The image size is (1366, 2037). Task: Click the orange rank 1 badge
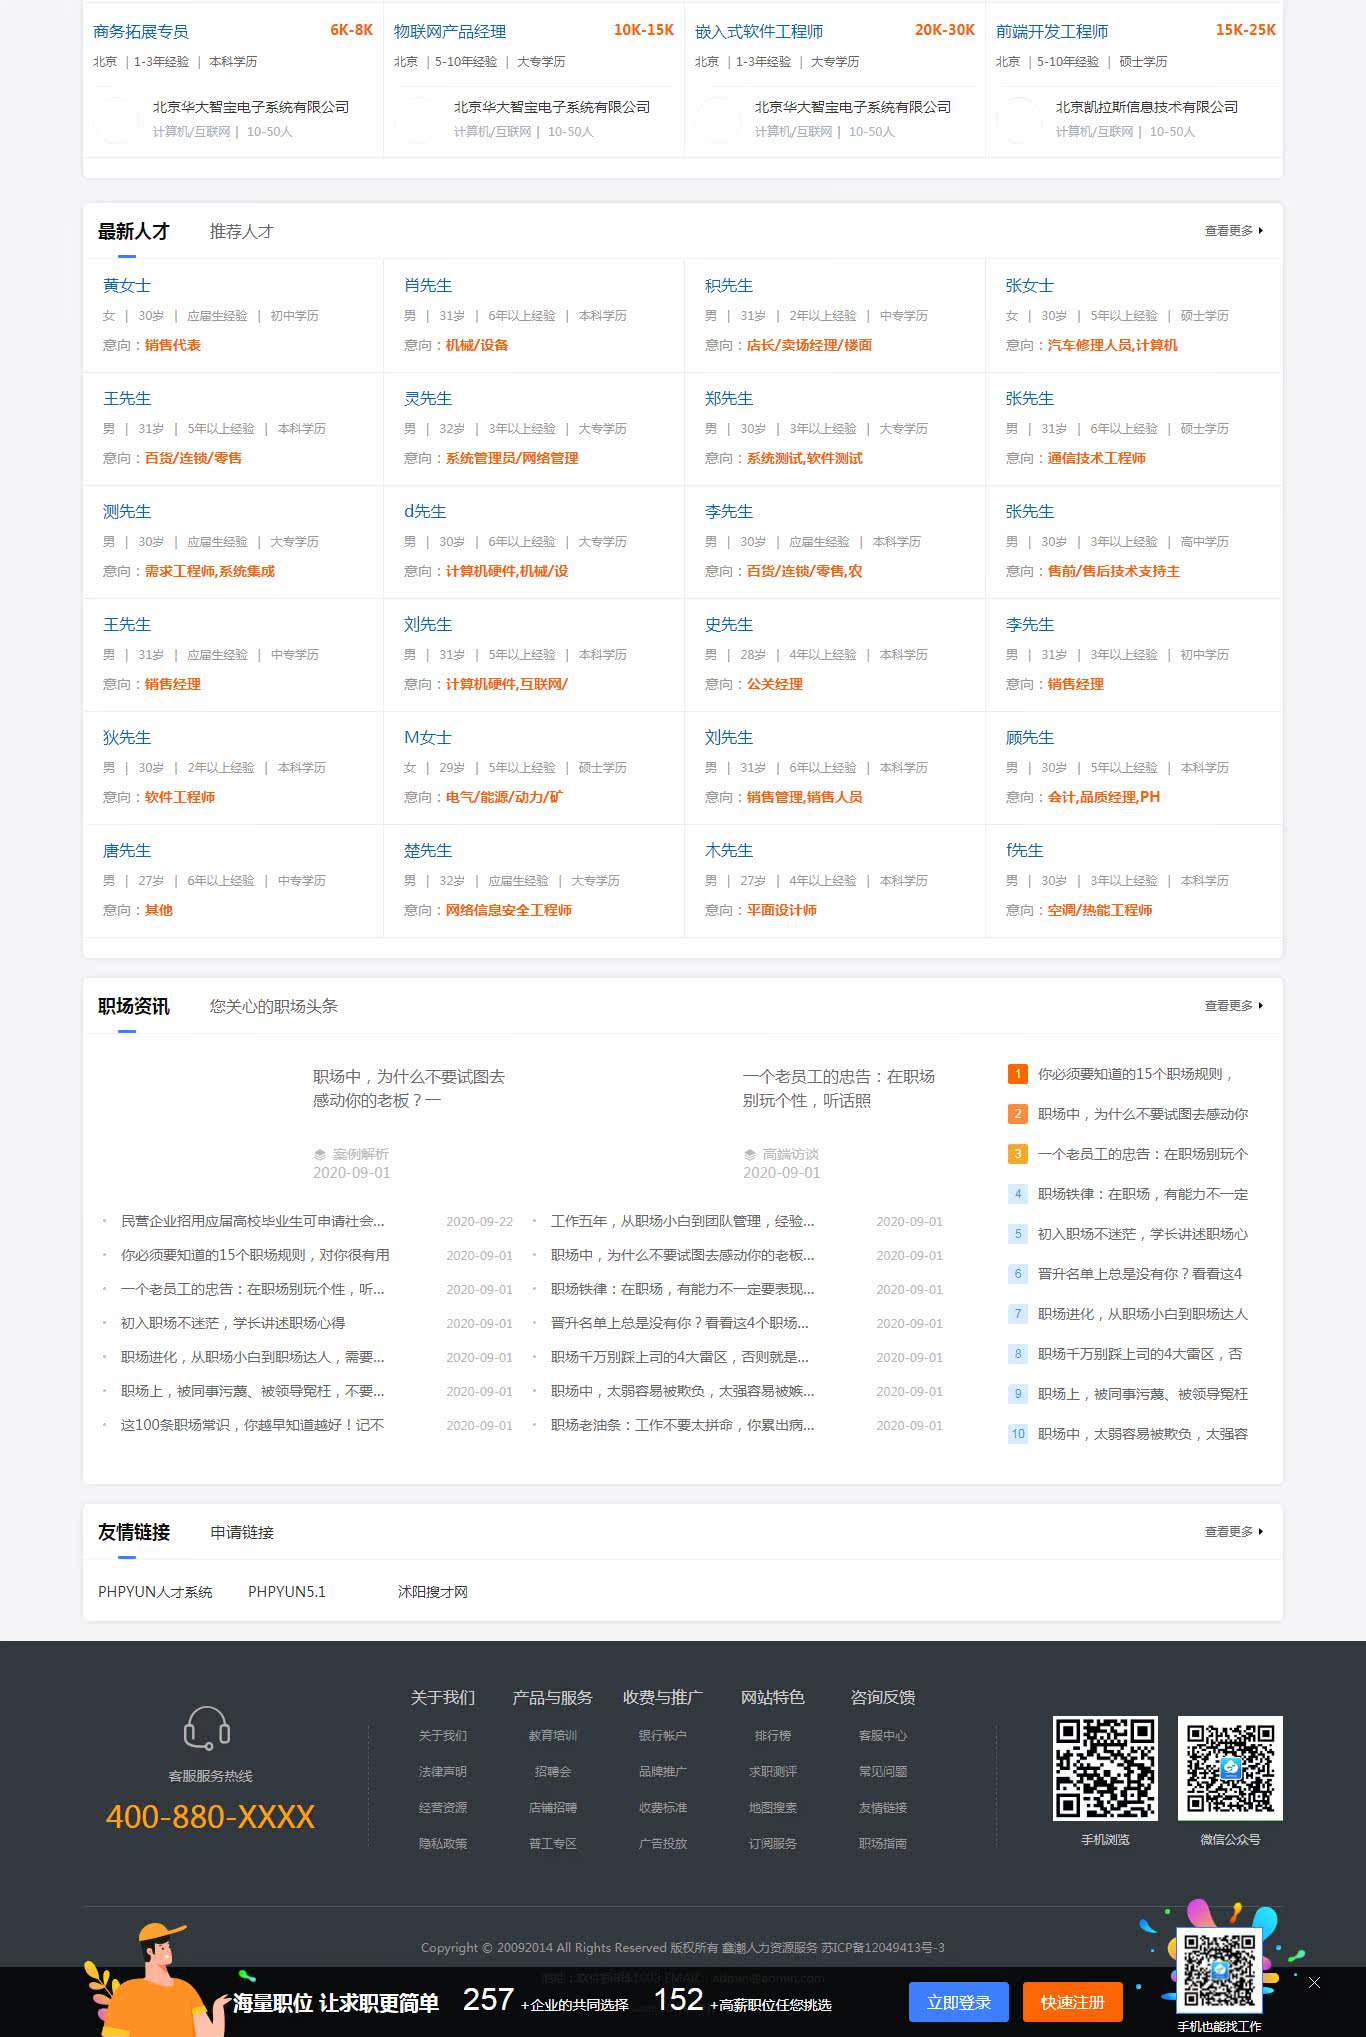coord(1018,1074)
